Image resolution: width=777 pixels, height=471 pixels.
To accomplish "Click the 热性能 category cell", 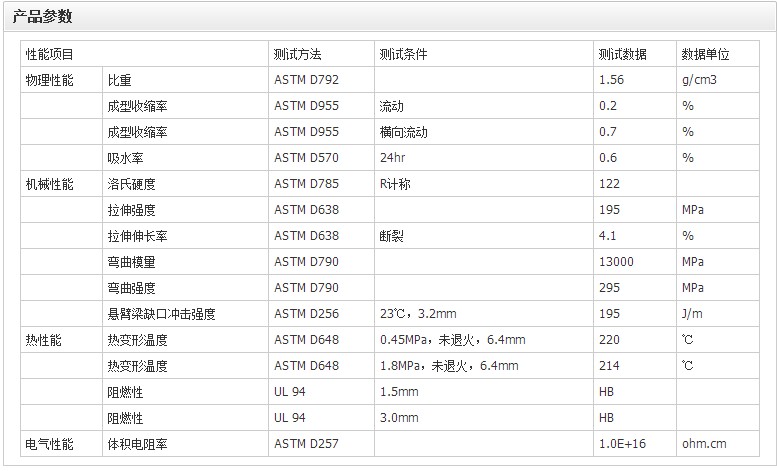I will click(43, 340).
